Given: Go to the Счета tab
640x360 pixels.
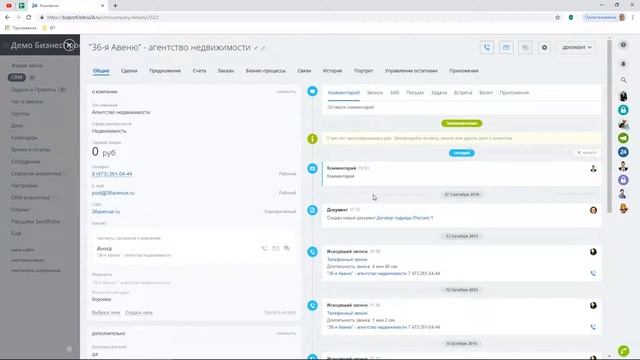Looking at the screenshot, I should click(199, 71).
